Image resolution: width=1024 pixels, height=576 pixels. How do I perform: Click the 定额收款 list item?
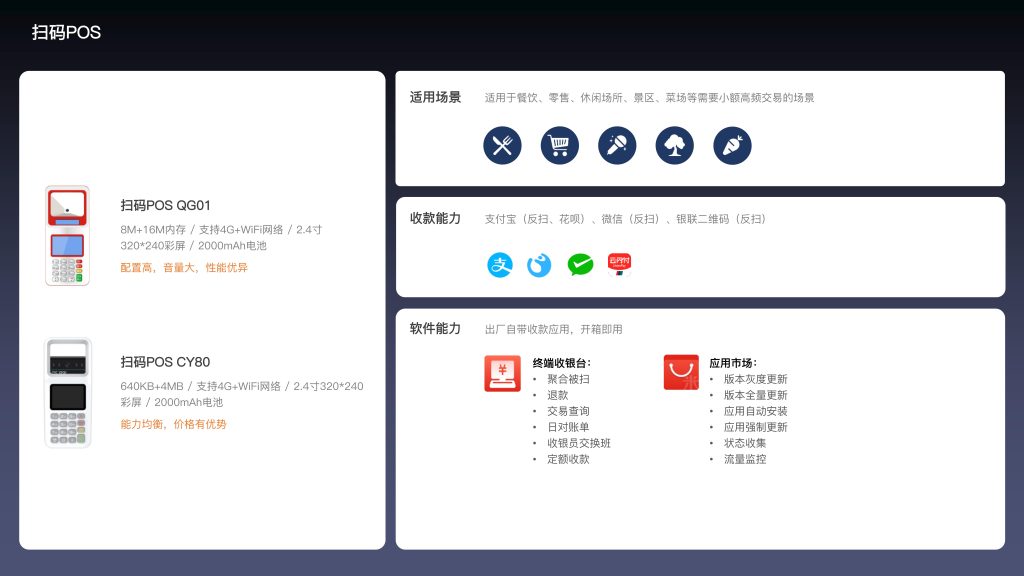568,459
